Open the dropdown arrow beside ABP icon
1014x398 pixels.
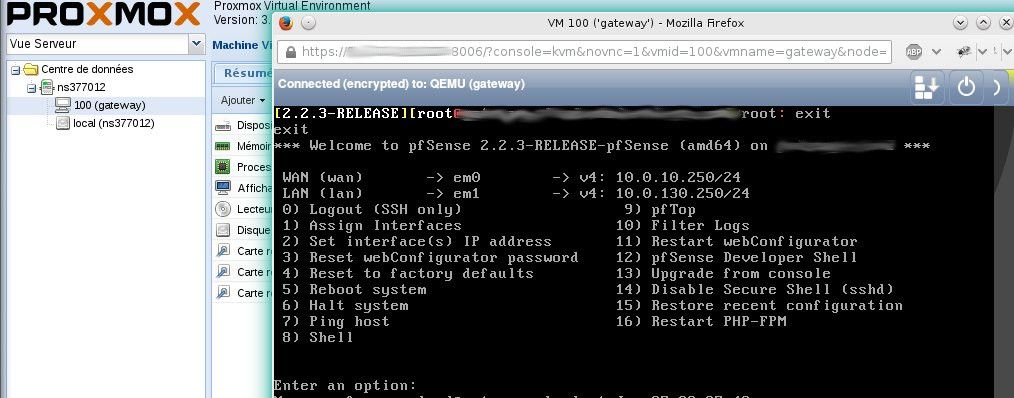tap(936, 52)
